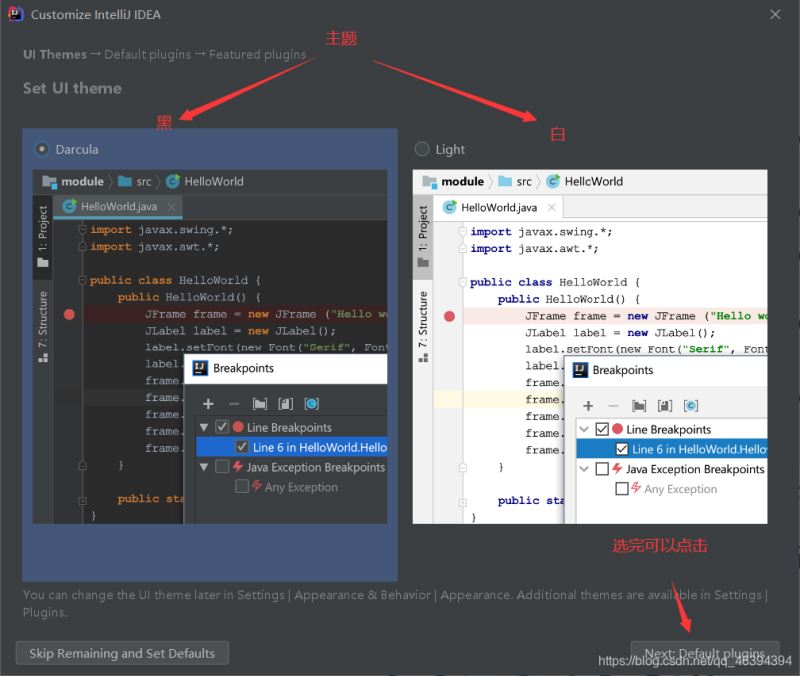The width and height of the screenshot is (800, 676).
Task: Select the Light theme radio button
Action: pos(422,148)
